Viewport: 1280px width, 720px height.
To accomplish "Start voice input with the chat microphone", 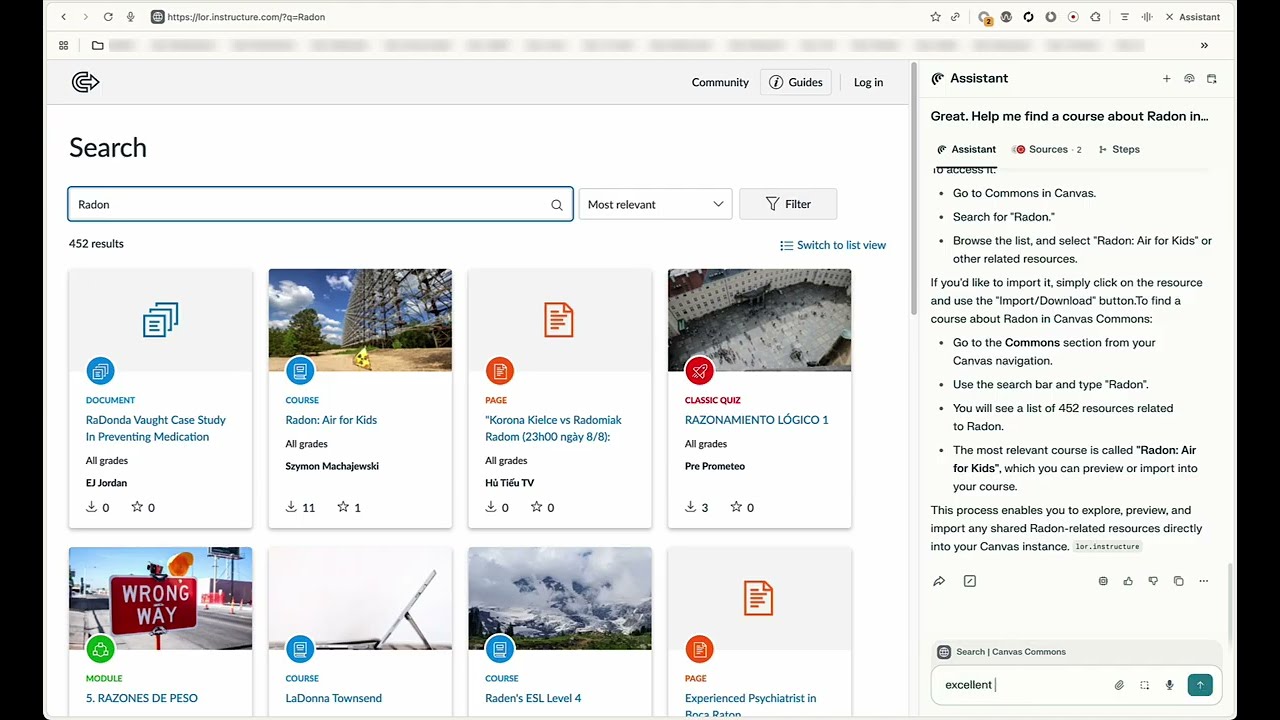I will coord(1169,685).
